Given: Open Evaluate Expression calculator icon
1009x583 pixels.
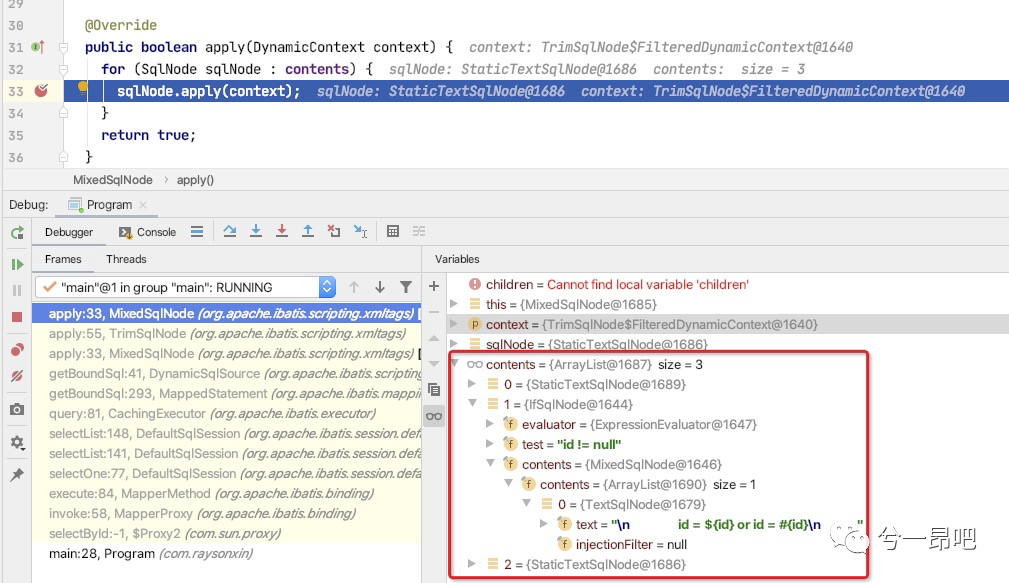Looking at the screenshot, I should 393,231.
